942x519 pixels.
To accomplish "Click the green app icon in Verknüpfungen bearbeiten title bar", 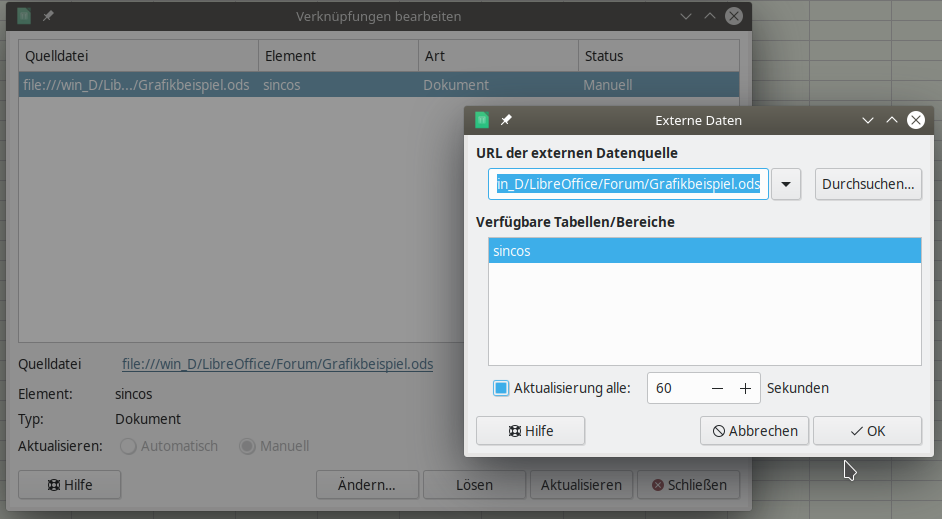I will click(x=24, y=16).
